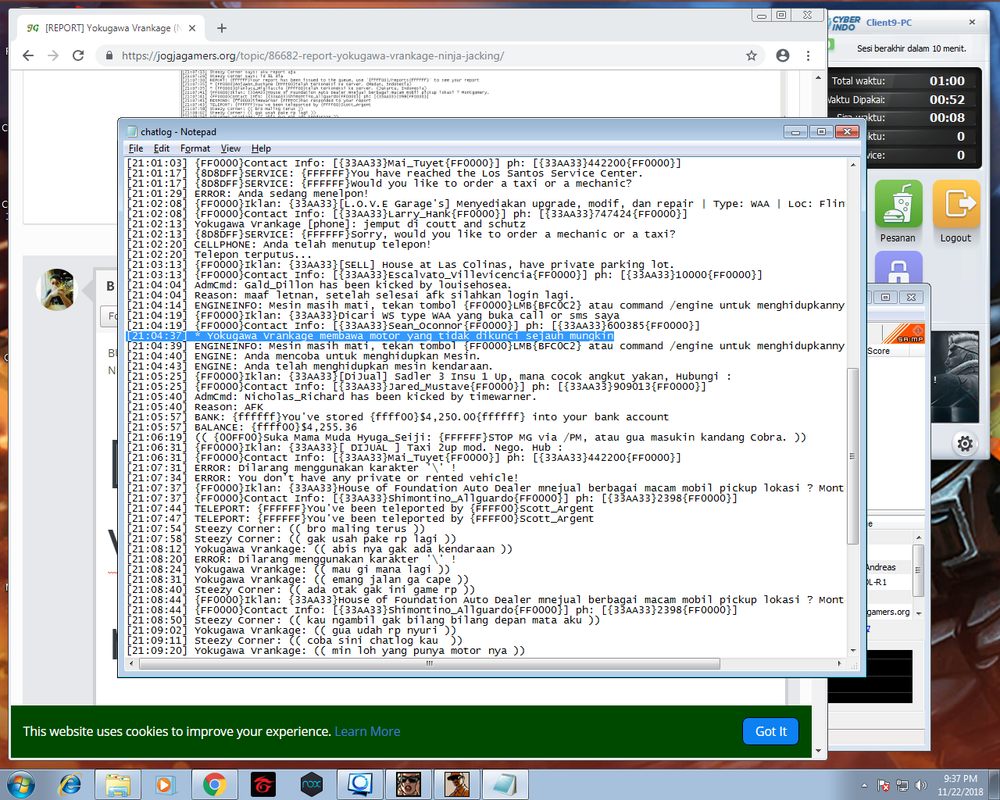1000x800 pixels.
Task: Switch to GTA orange-shirt character taskbar icon
Action: [x=457, y=785]
